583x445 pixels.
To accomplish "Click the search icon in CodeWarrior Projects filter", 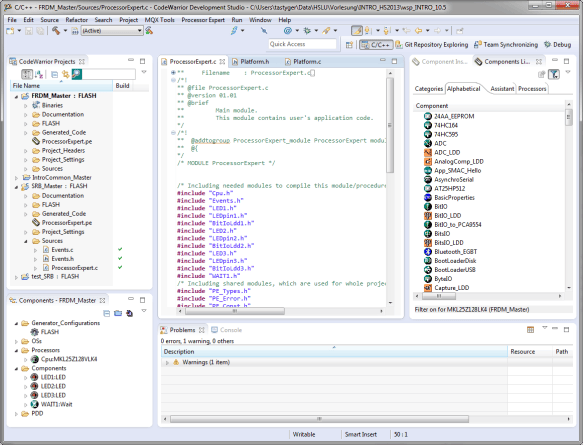I will [77, 75].
